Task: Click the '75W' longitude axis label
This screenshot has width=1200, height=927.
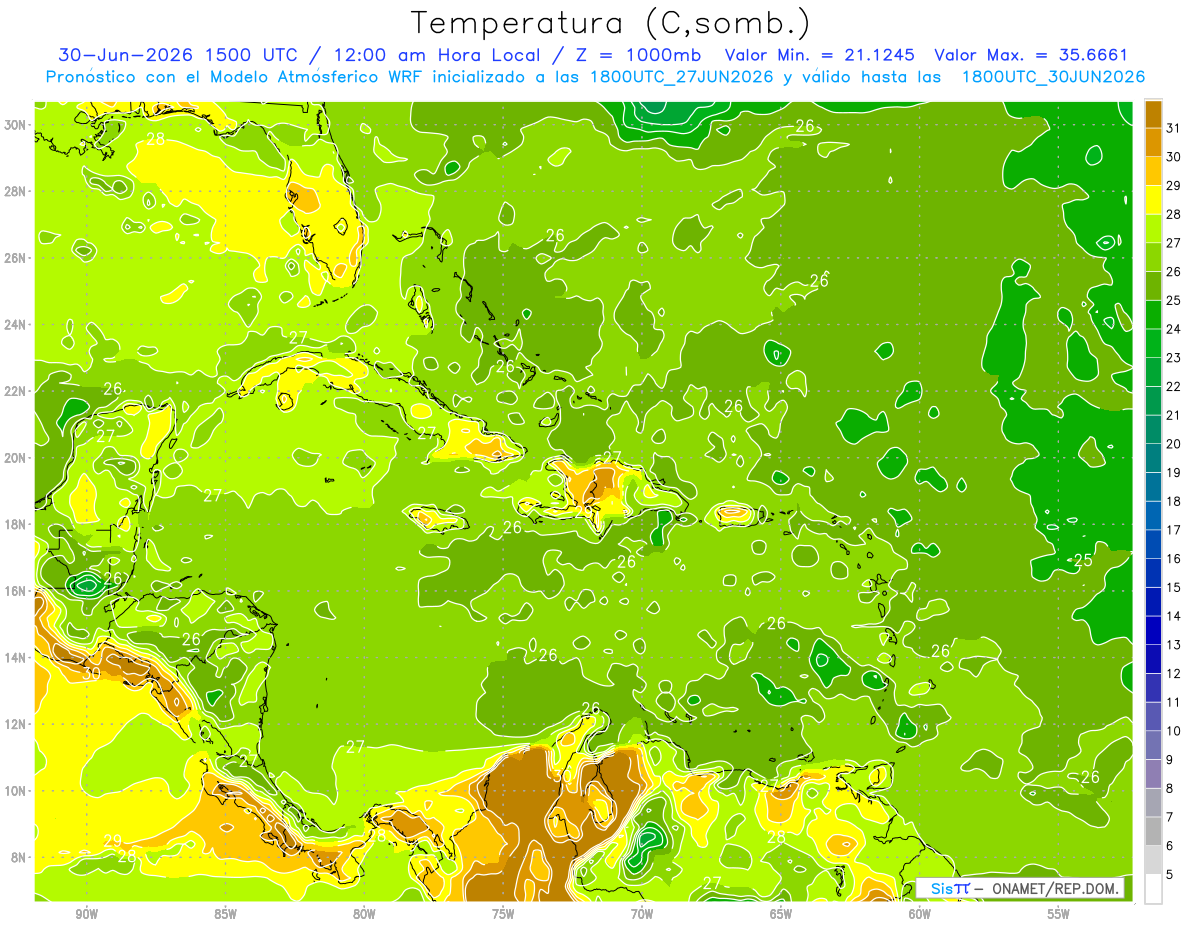Action: (503, 914)
